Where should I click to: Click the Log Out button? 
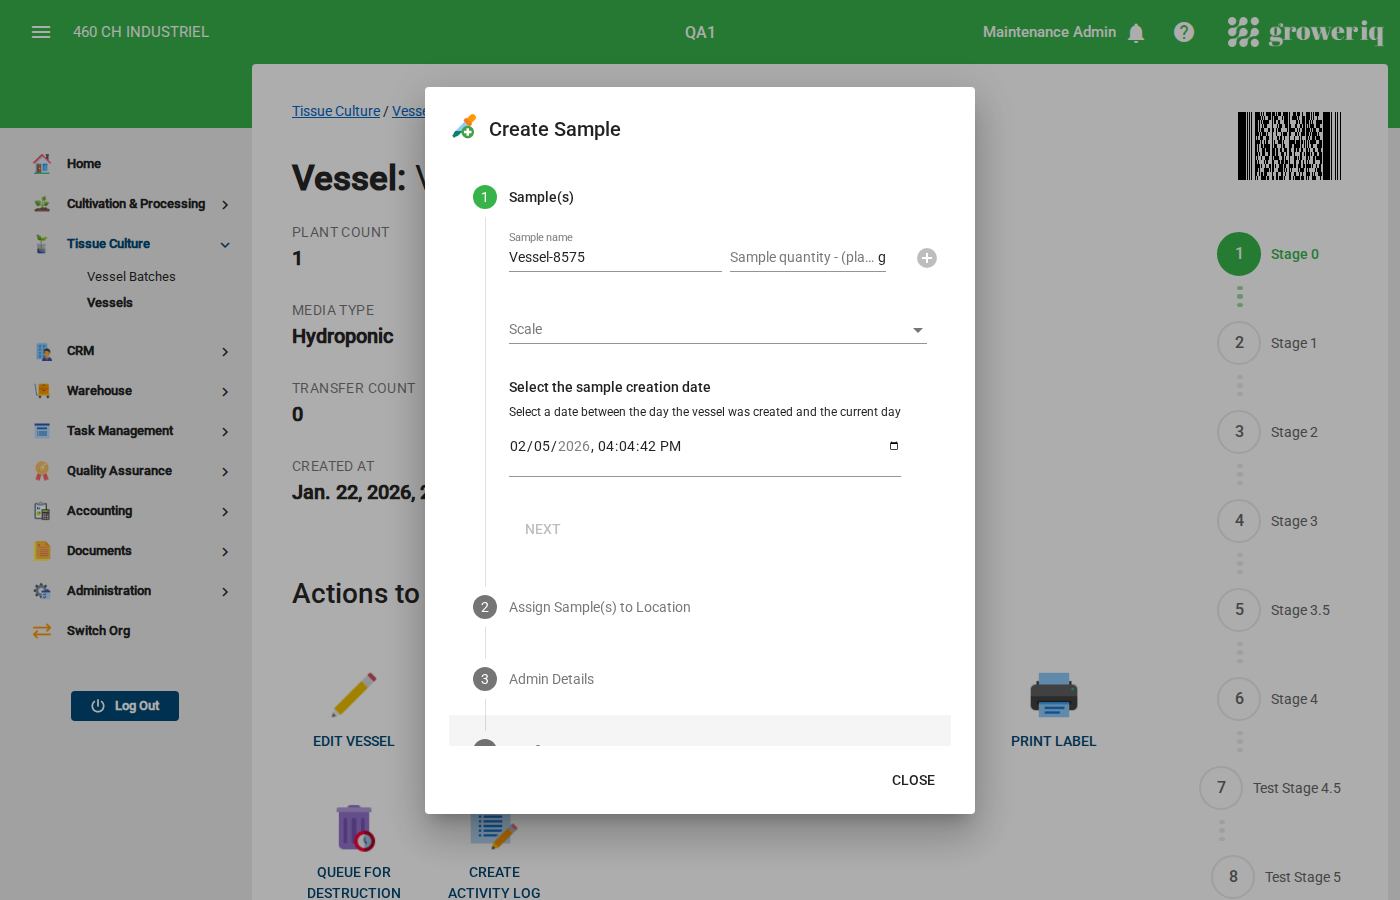click(x=125, y=706)
